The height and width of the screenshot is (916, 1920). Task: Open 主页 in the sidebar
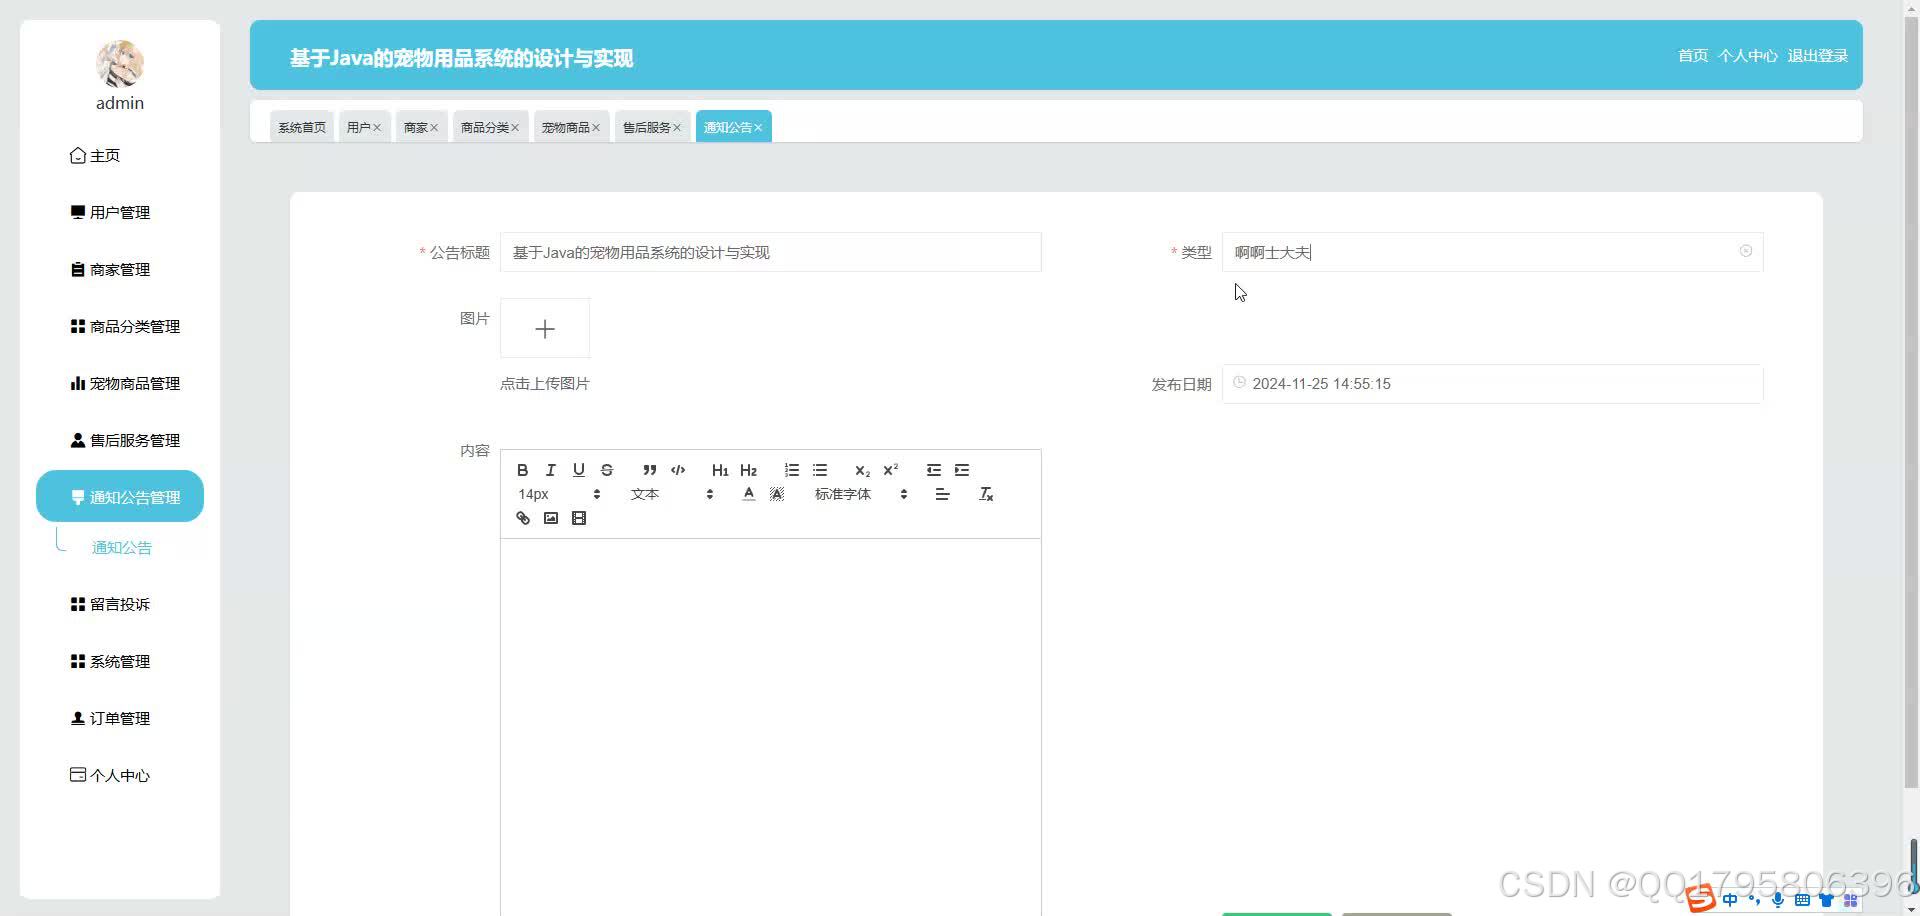coord(120,155)
